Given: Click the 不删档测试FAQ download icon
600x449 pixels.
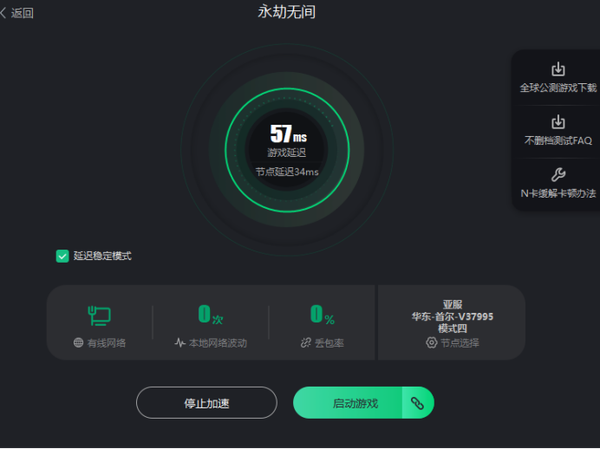Looking at the screenshot, I should pos(558,122).
